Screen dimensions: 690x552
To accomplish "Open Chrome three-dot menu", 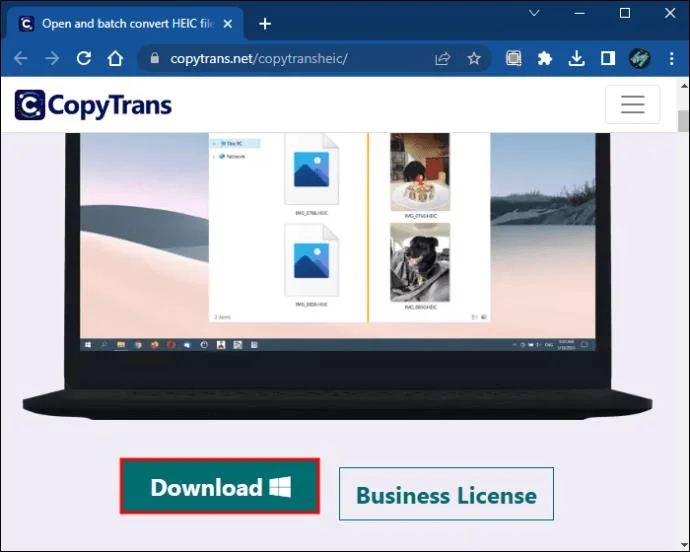I will 672,59.
